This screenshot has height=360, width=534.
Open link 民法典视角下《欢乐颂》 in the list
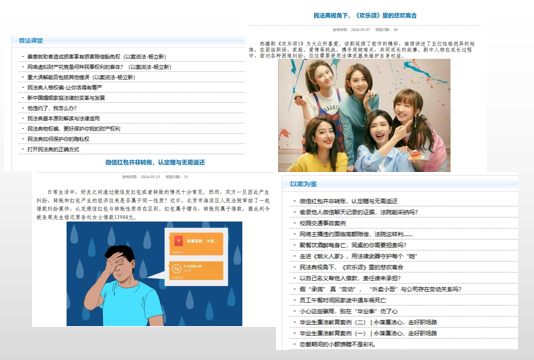pyautogui.click(x=351, y=267)
